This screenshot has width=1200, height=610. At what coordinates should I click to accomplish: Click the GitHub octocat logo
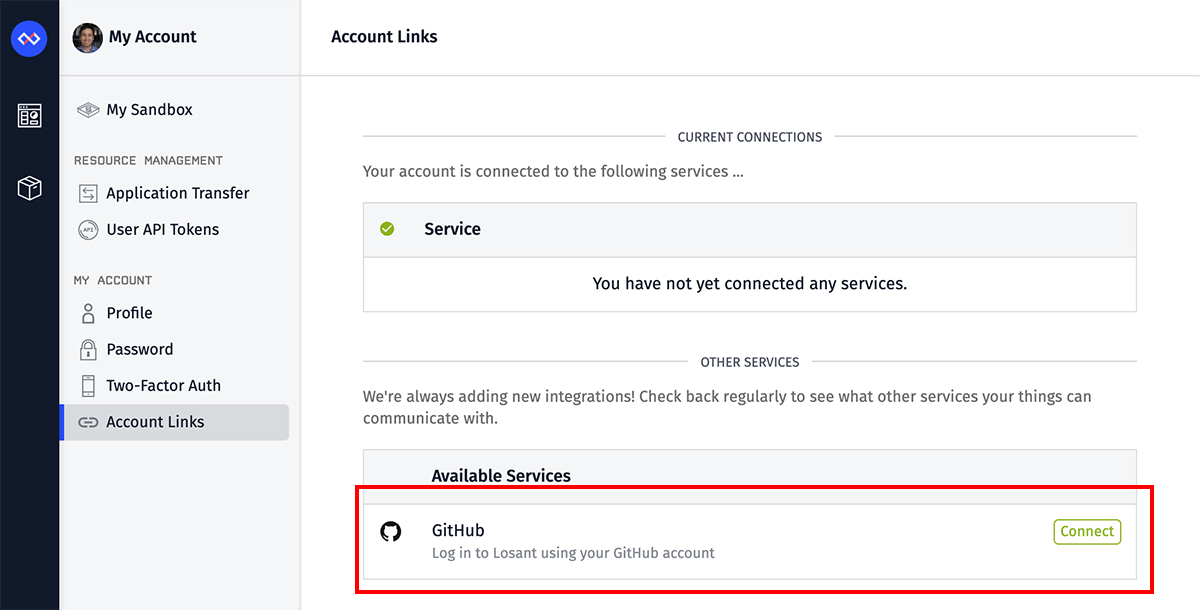[391, 532]
